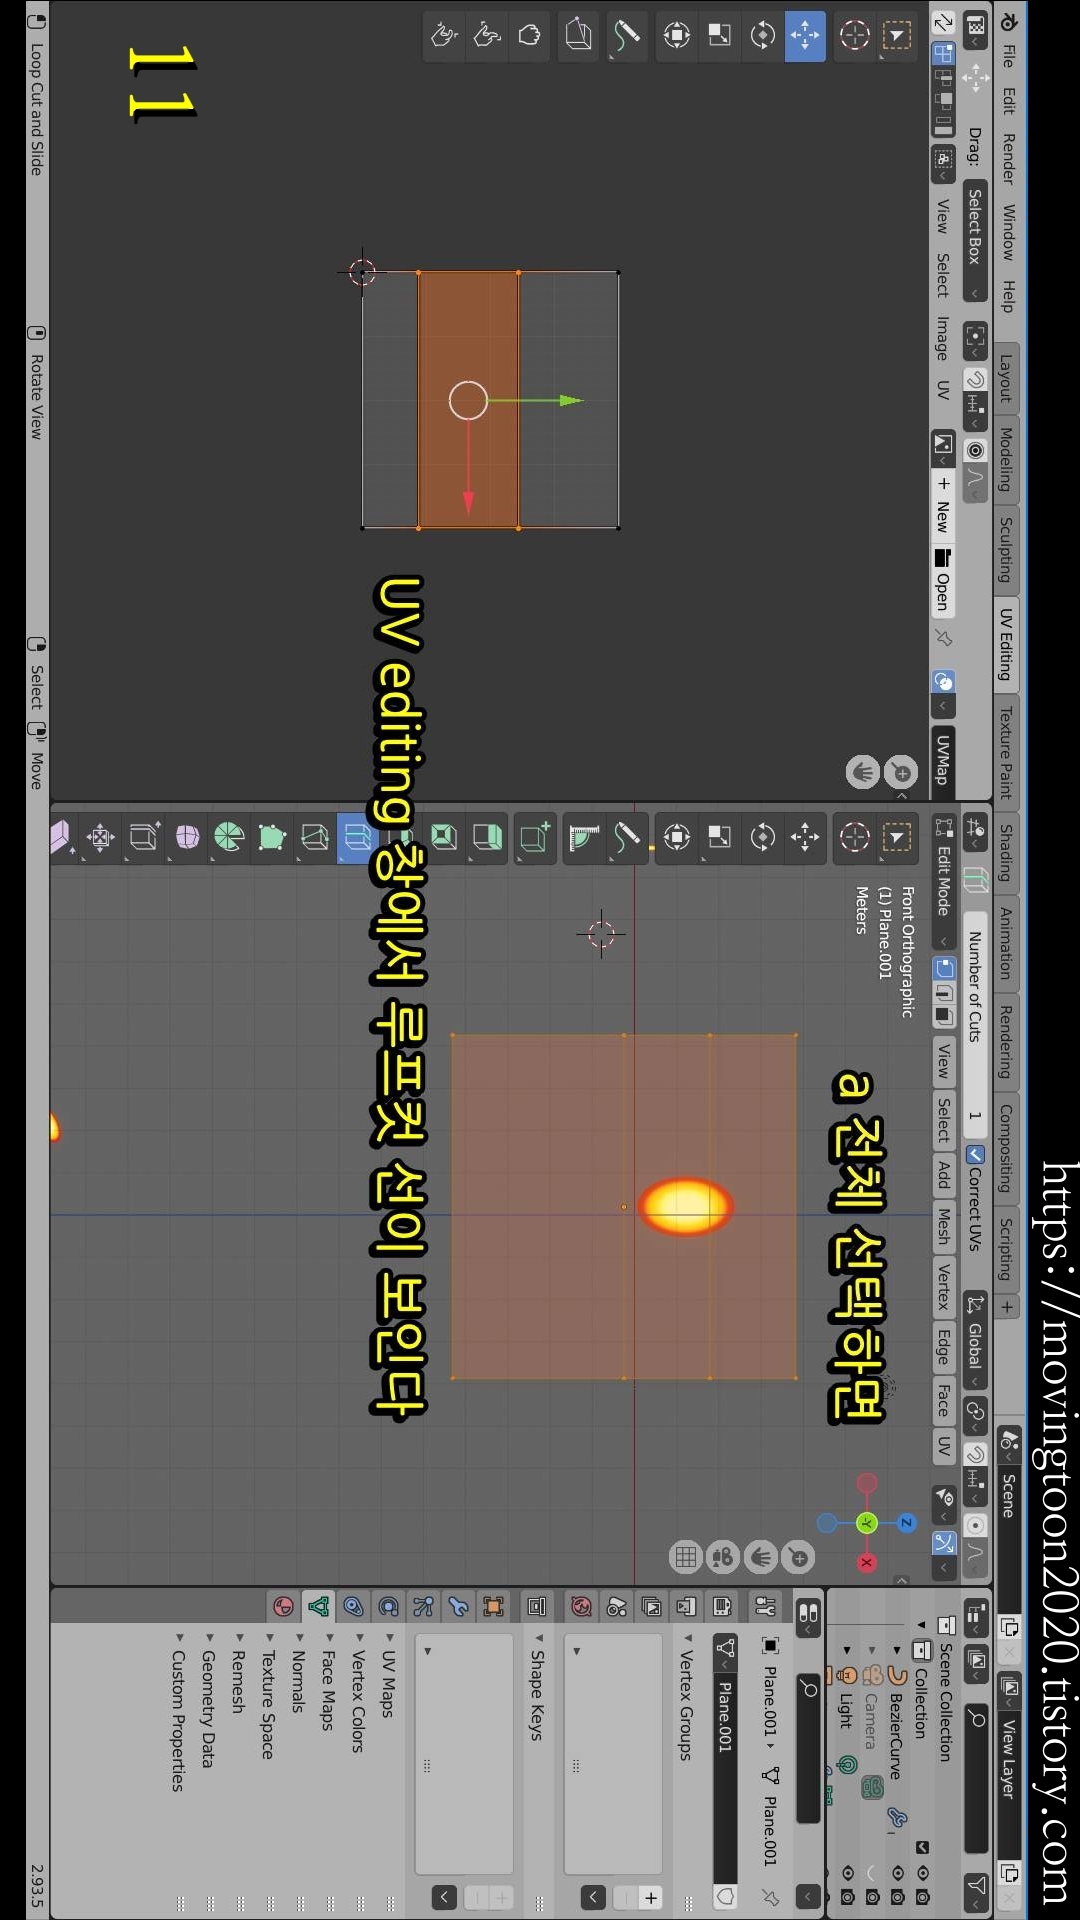Collapse the Vertex Groups panel
This screenshot has width=1080, height=1920.
[686, 1697]
